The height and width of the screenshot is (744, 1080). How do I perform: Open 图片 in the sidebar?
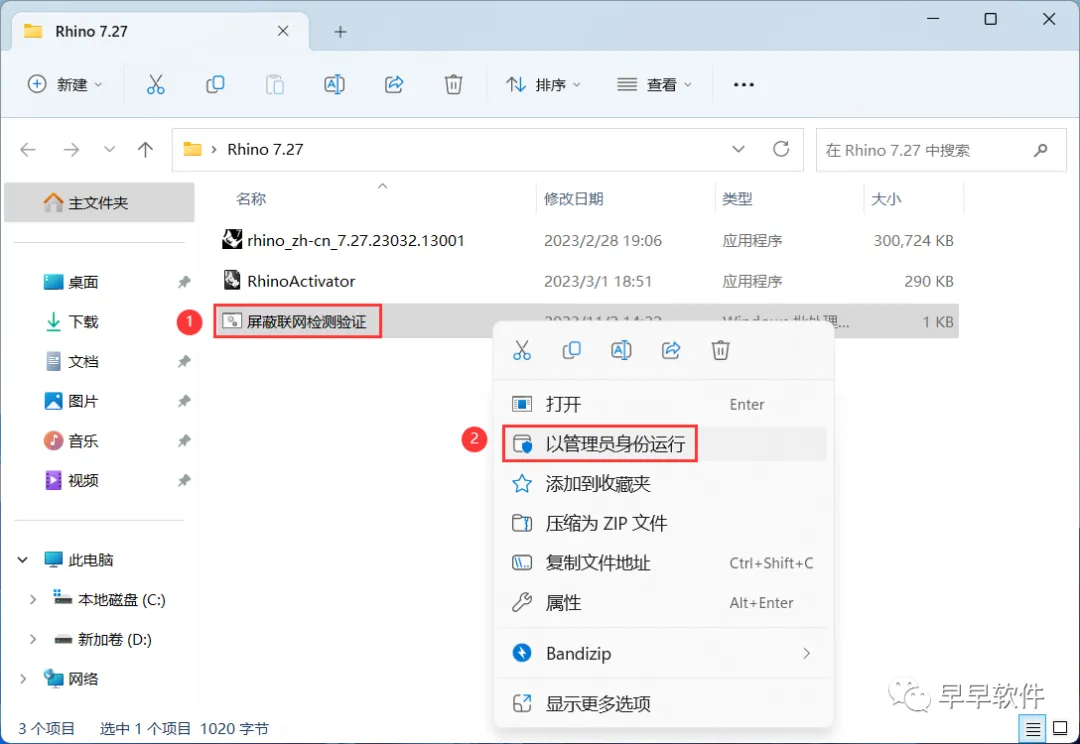coord(83,401)
